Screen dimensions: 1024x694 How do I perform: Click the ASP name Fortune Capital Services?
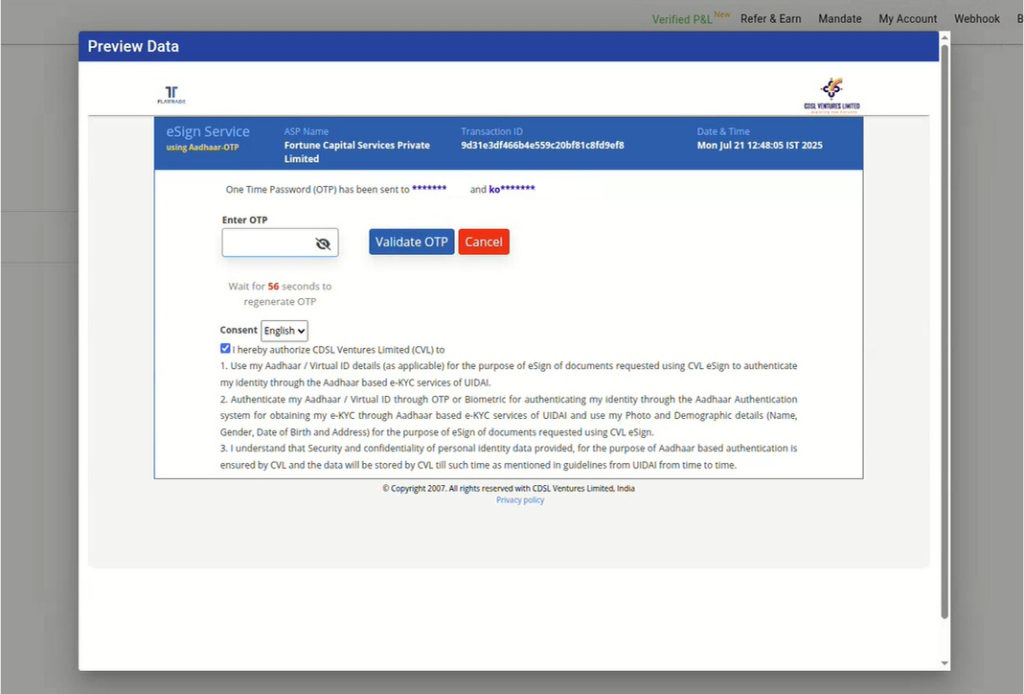[357, 151]
